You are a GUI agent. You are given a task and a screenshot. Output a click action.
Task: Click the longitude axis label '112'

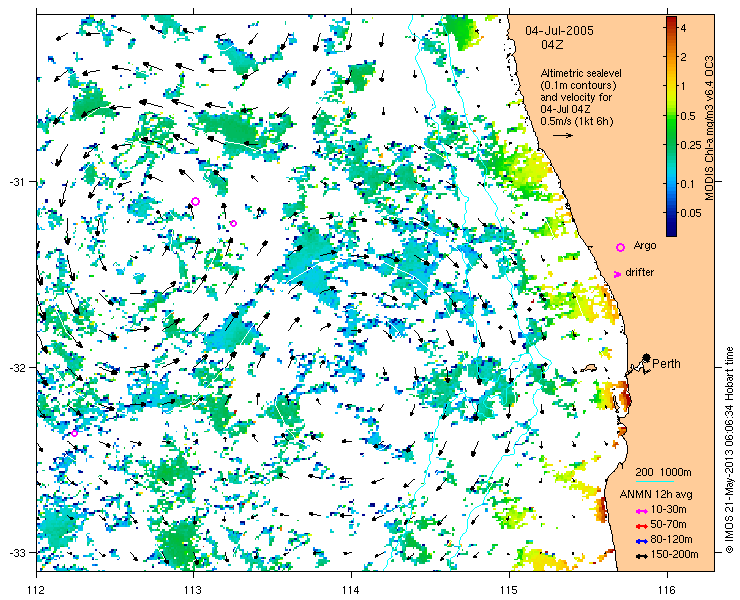[x=36, y=590]
